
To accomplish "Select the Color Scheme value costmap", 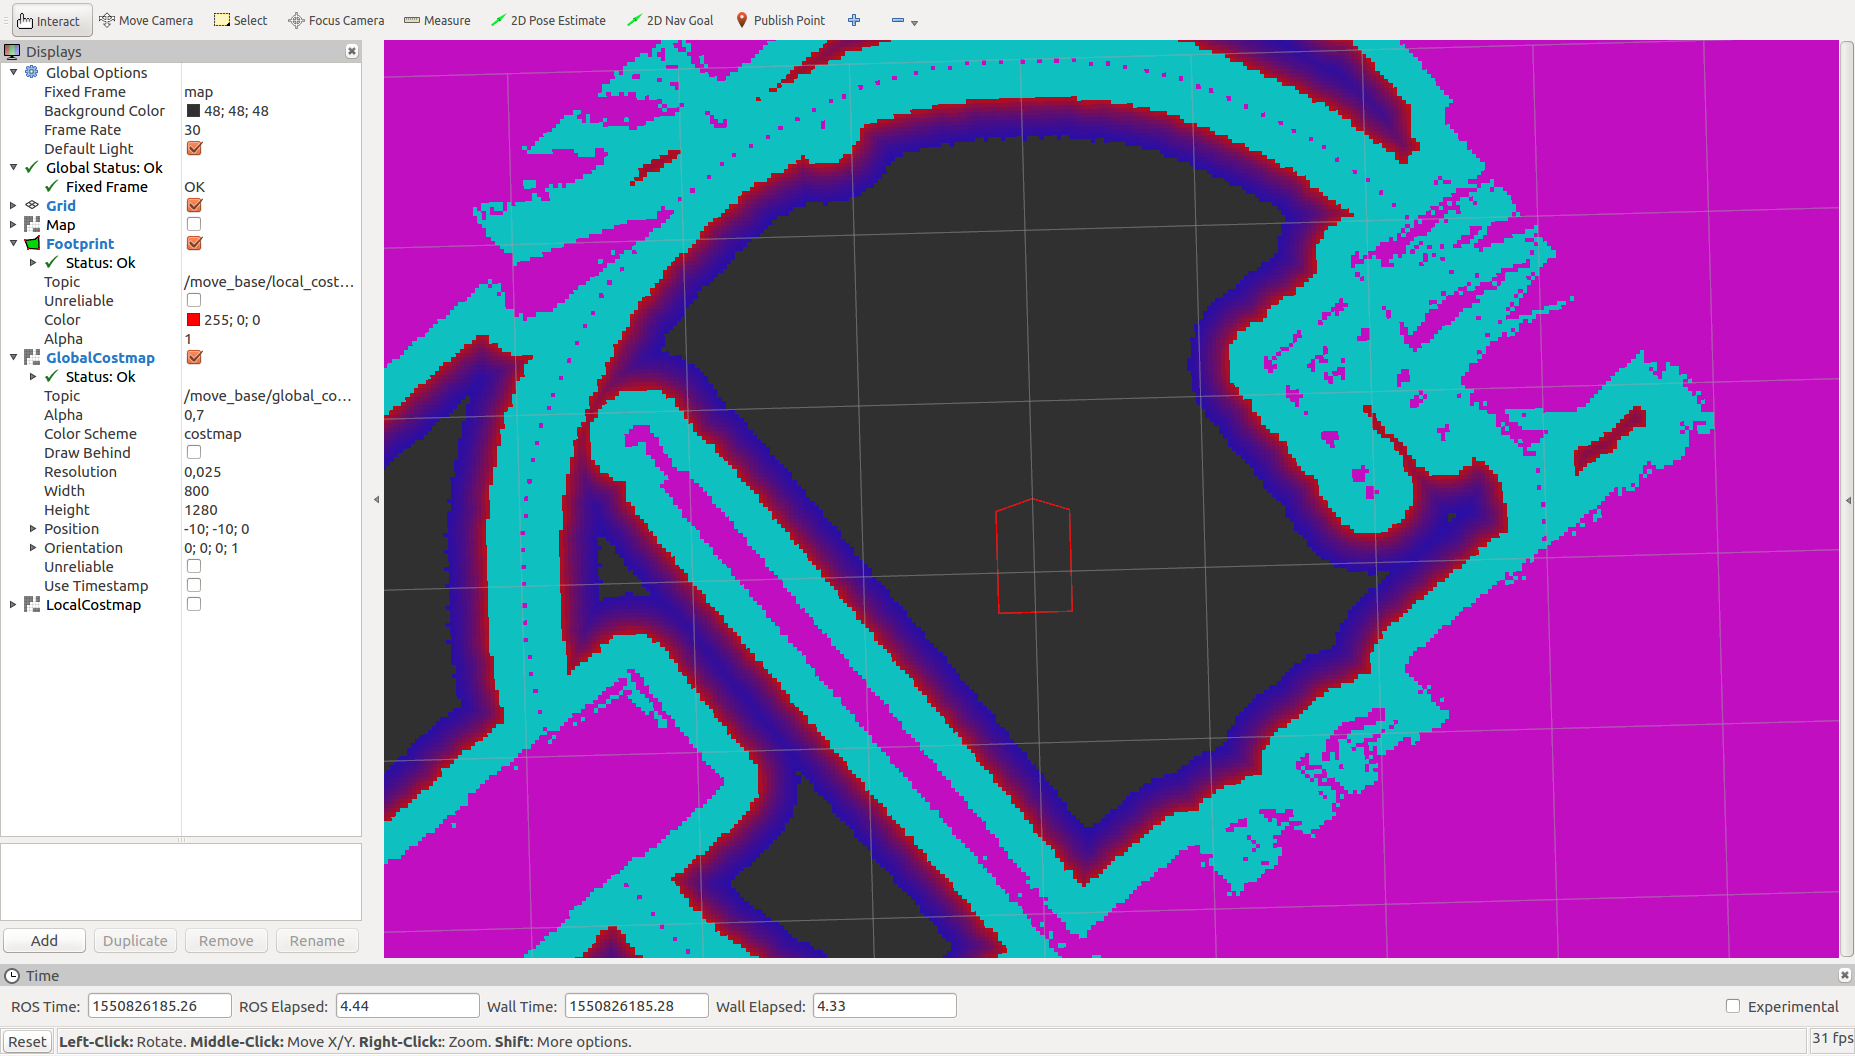I will point(212,433).
